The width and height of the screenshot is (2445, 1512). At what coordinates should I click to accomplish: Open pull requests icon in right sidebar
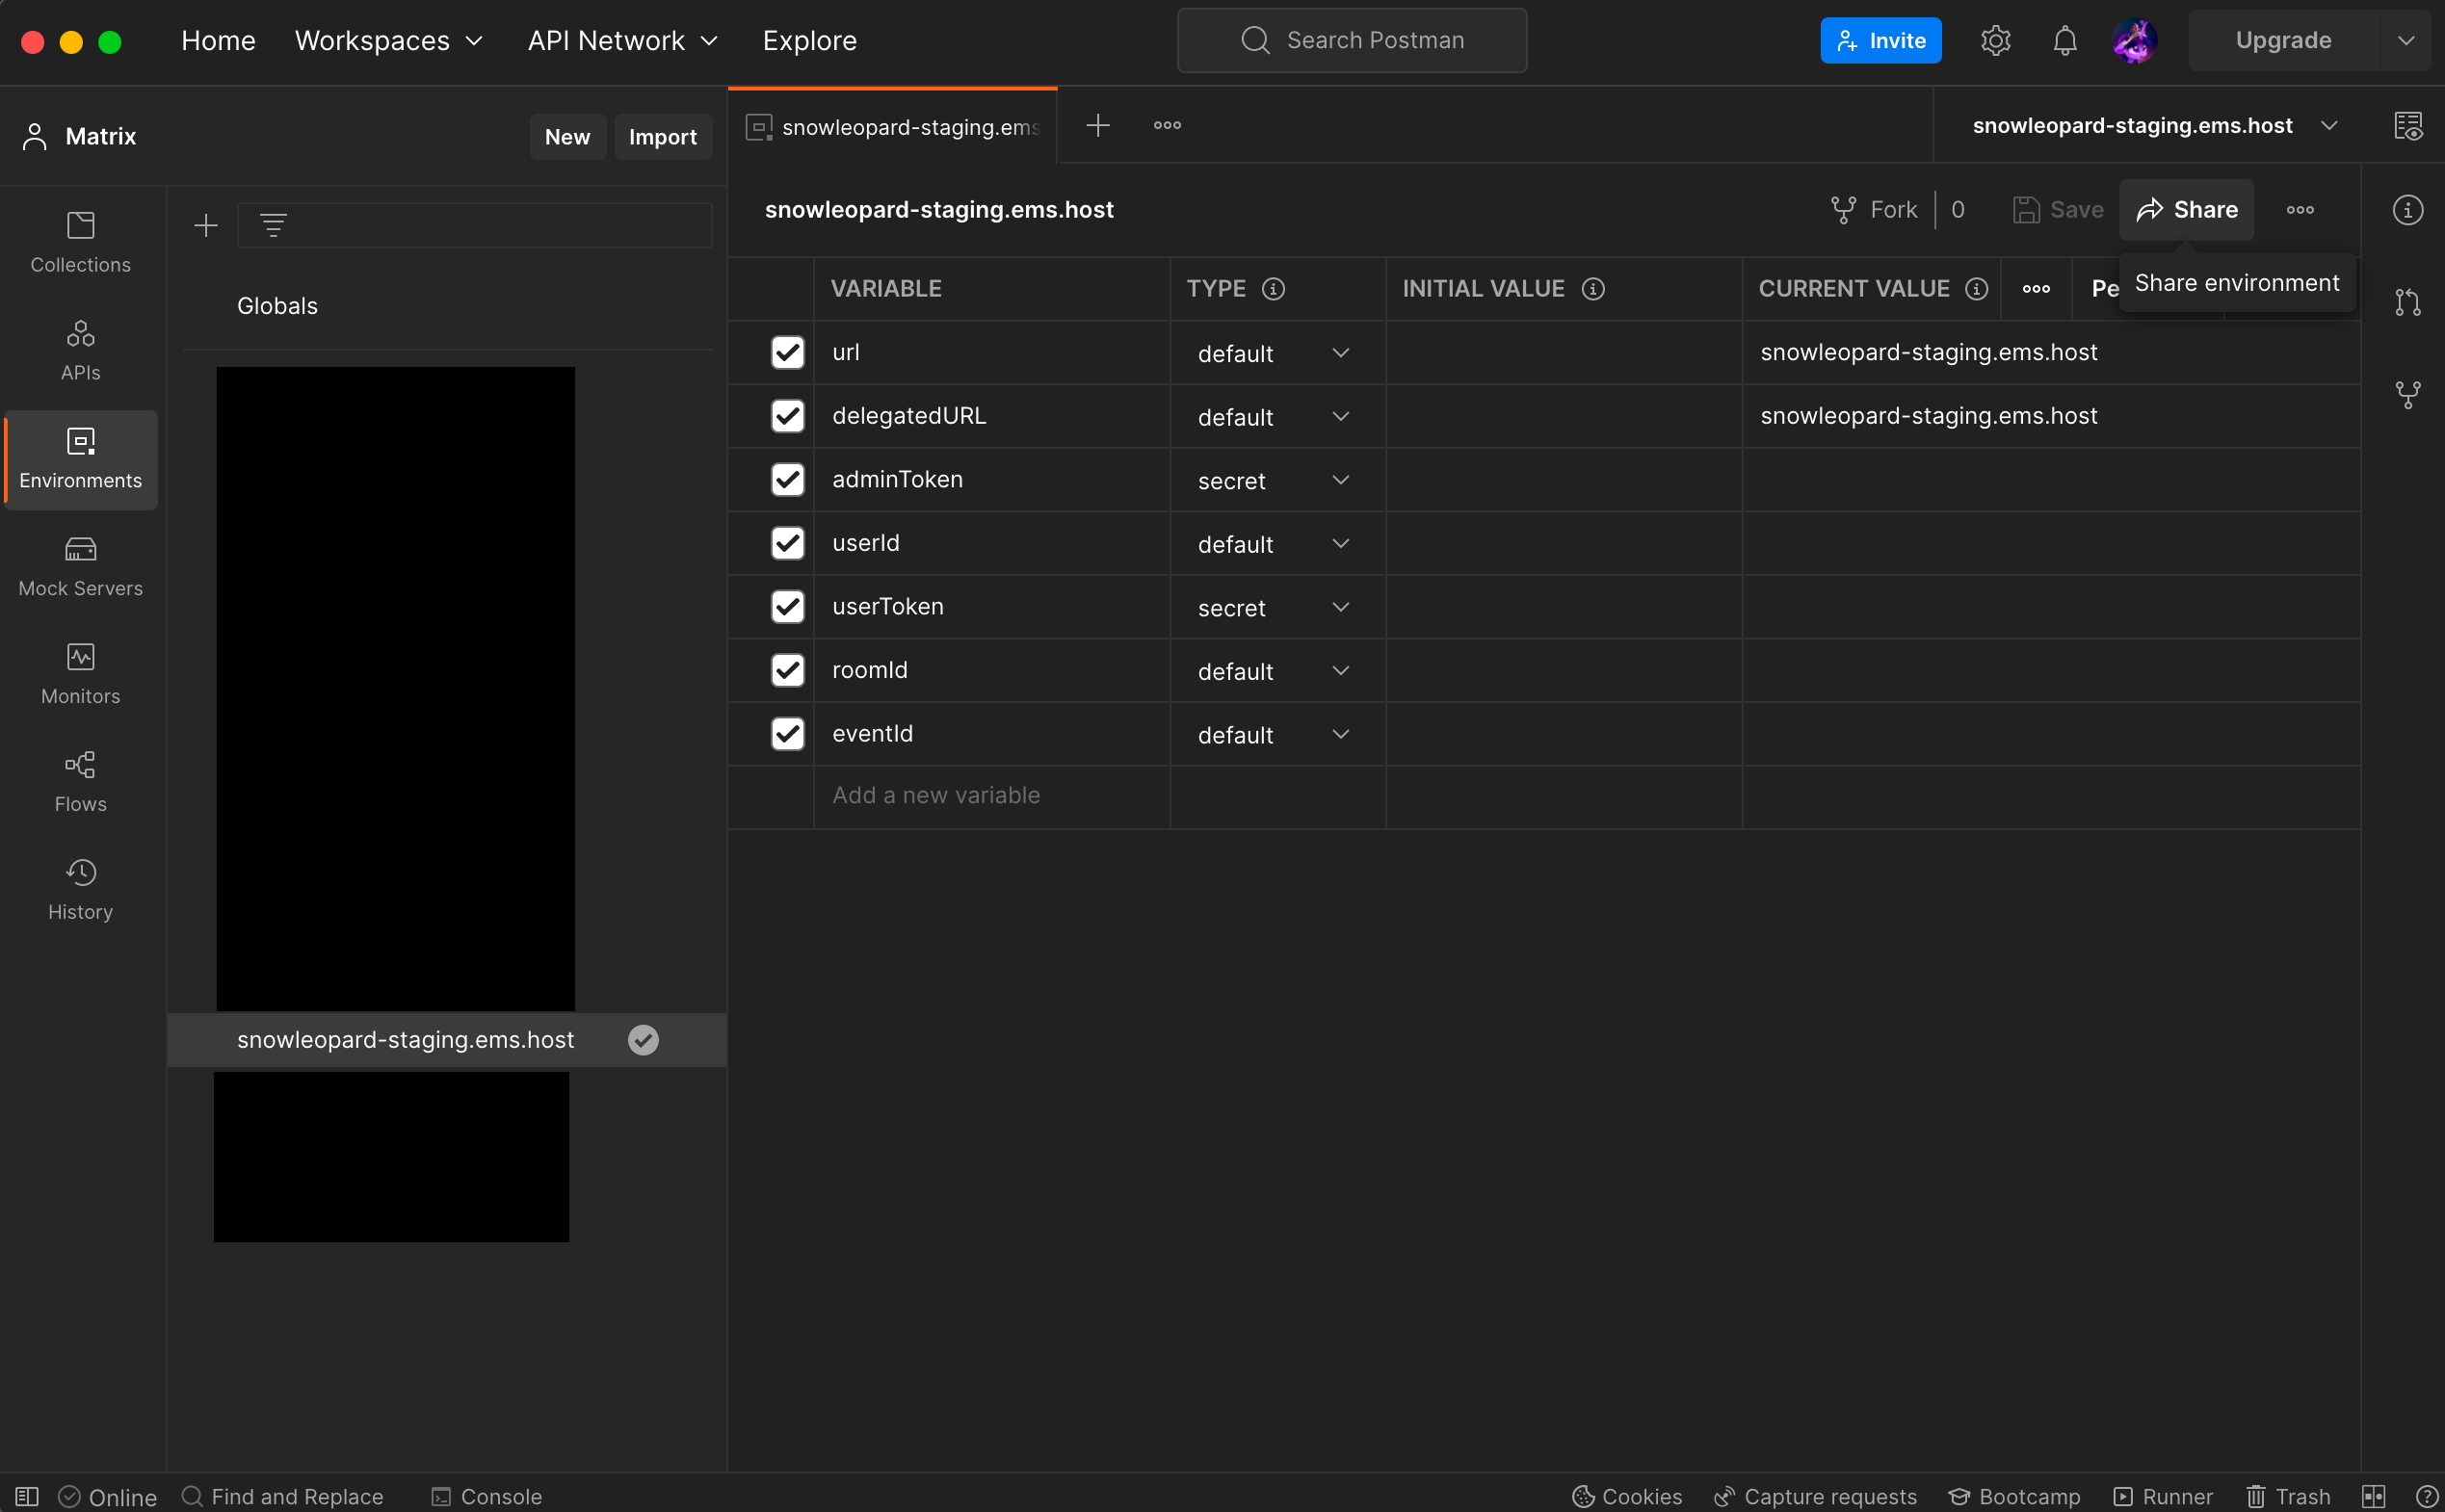point(2408,302)
